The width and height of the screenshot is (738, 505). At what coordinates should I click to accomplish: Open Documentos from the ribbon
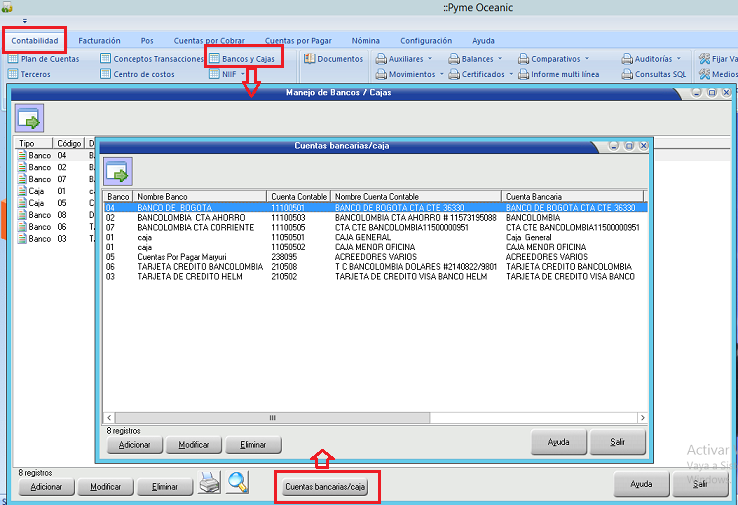(334, 59)
